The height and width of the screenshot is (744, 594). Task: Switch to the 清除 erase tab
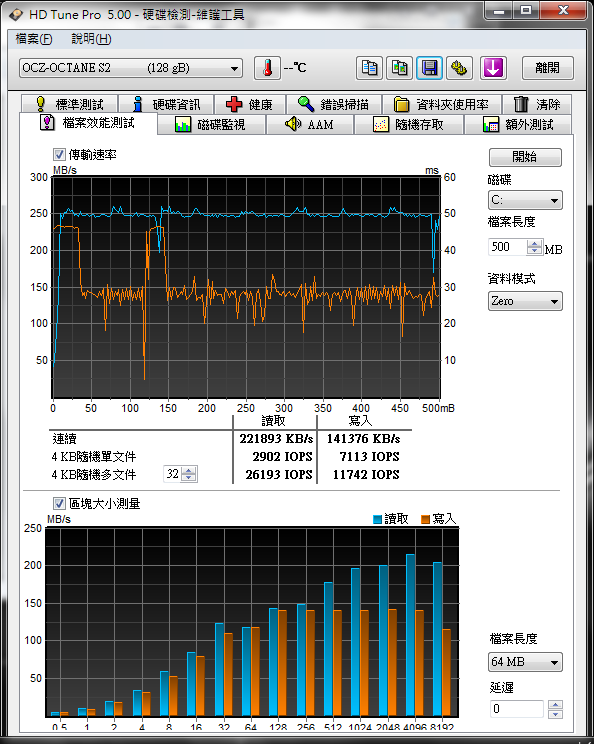pos(537,104)
